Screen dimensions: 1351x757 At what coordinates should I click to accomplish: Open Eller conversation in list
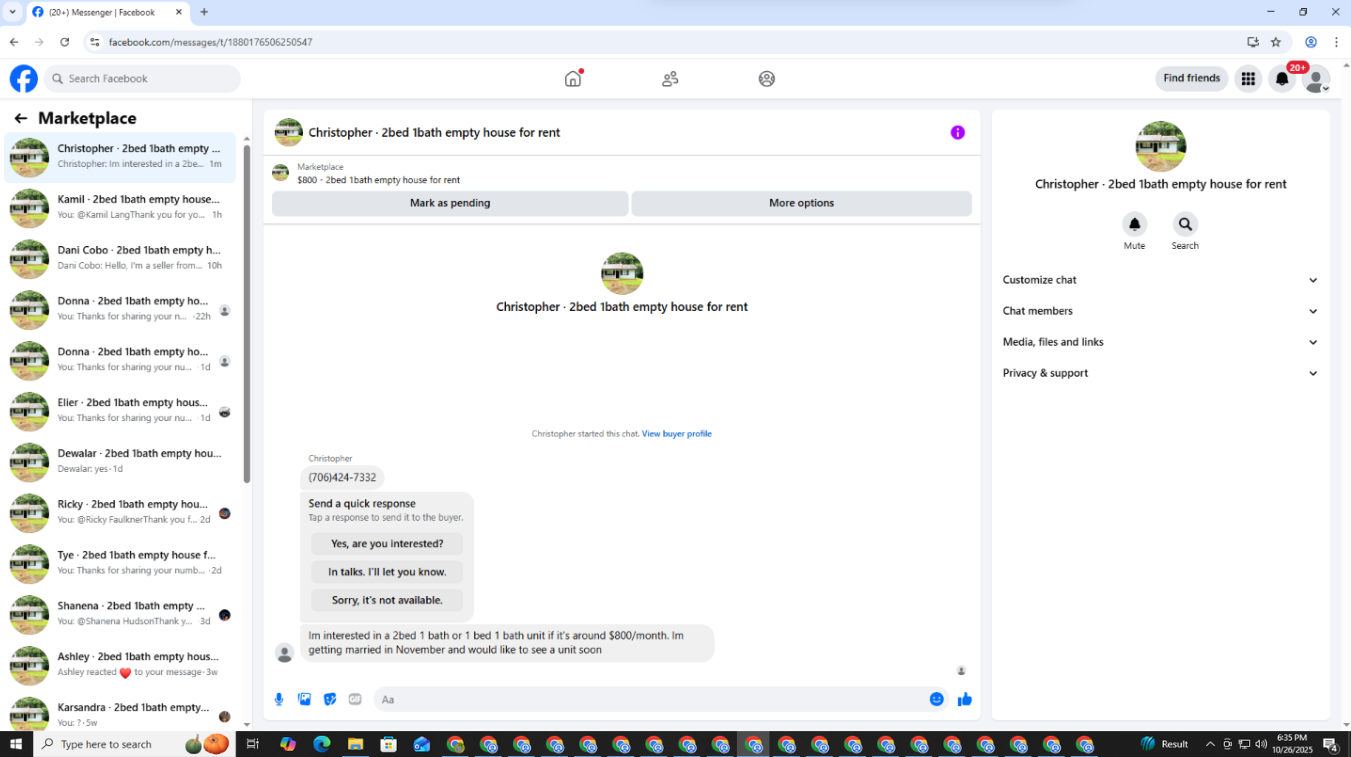121,411
